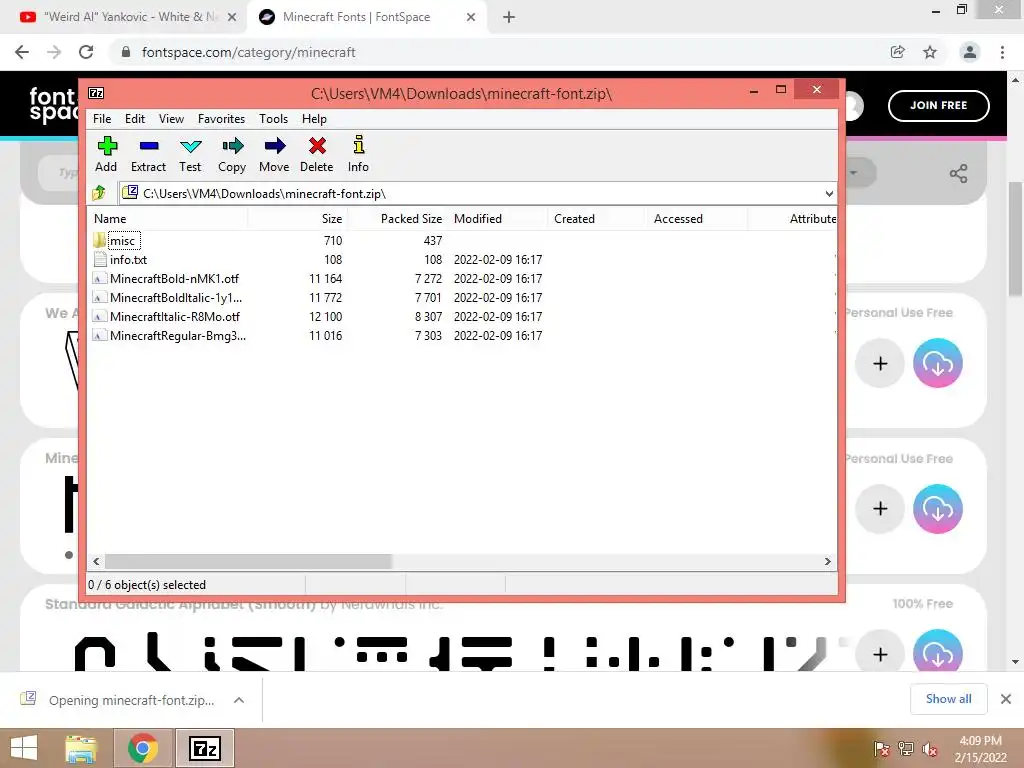Click the Chrome address bar URL
1024x768 pixels.
pyautogui.click(x=248, y=52)
